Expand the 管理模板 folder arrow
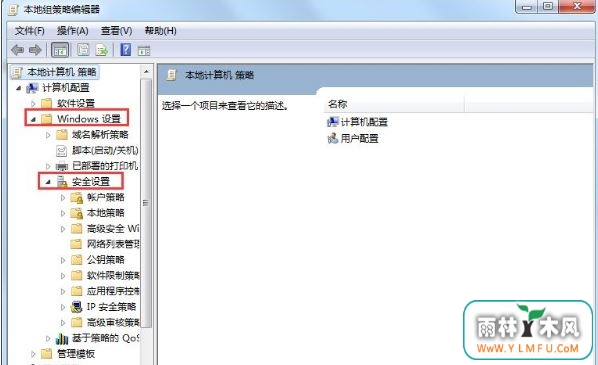Screen dimensions: 598x365 pos(33,354)
